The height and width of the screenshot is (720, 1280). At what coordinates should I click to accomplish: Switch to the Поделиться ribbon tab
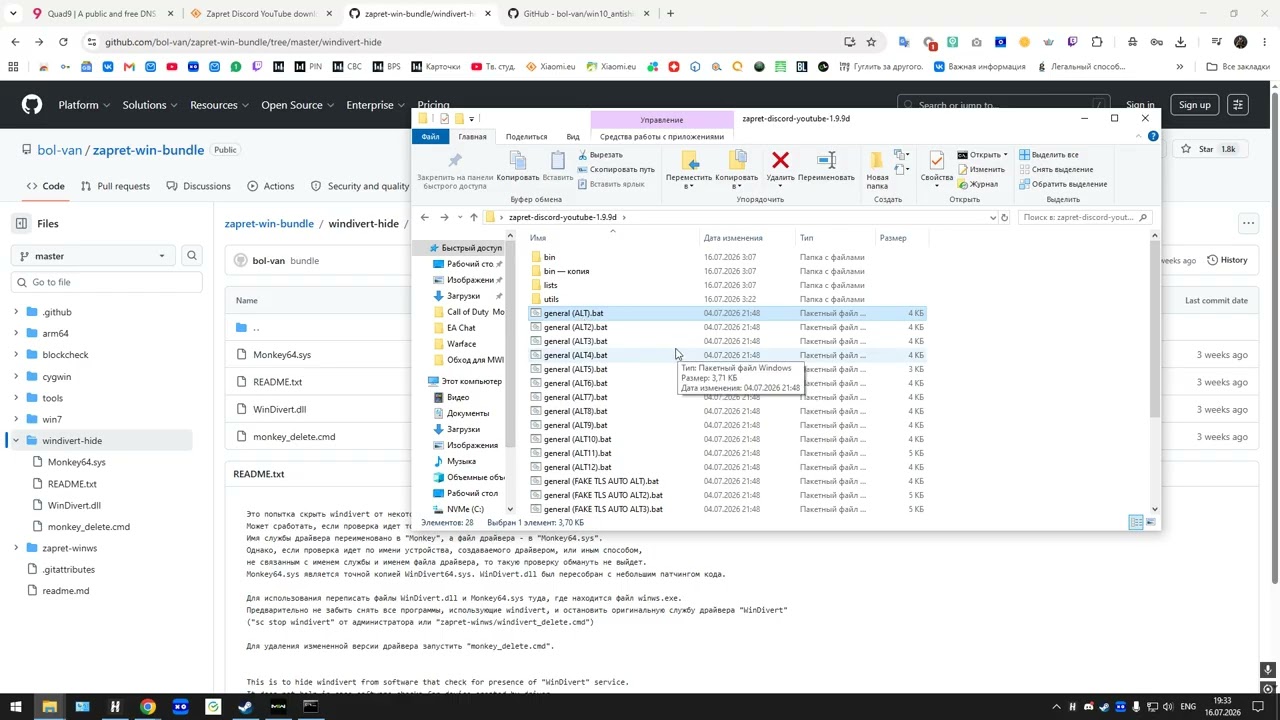[526, 137]
